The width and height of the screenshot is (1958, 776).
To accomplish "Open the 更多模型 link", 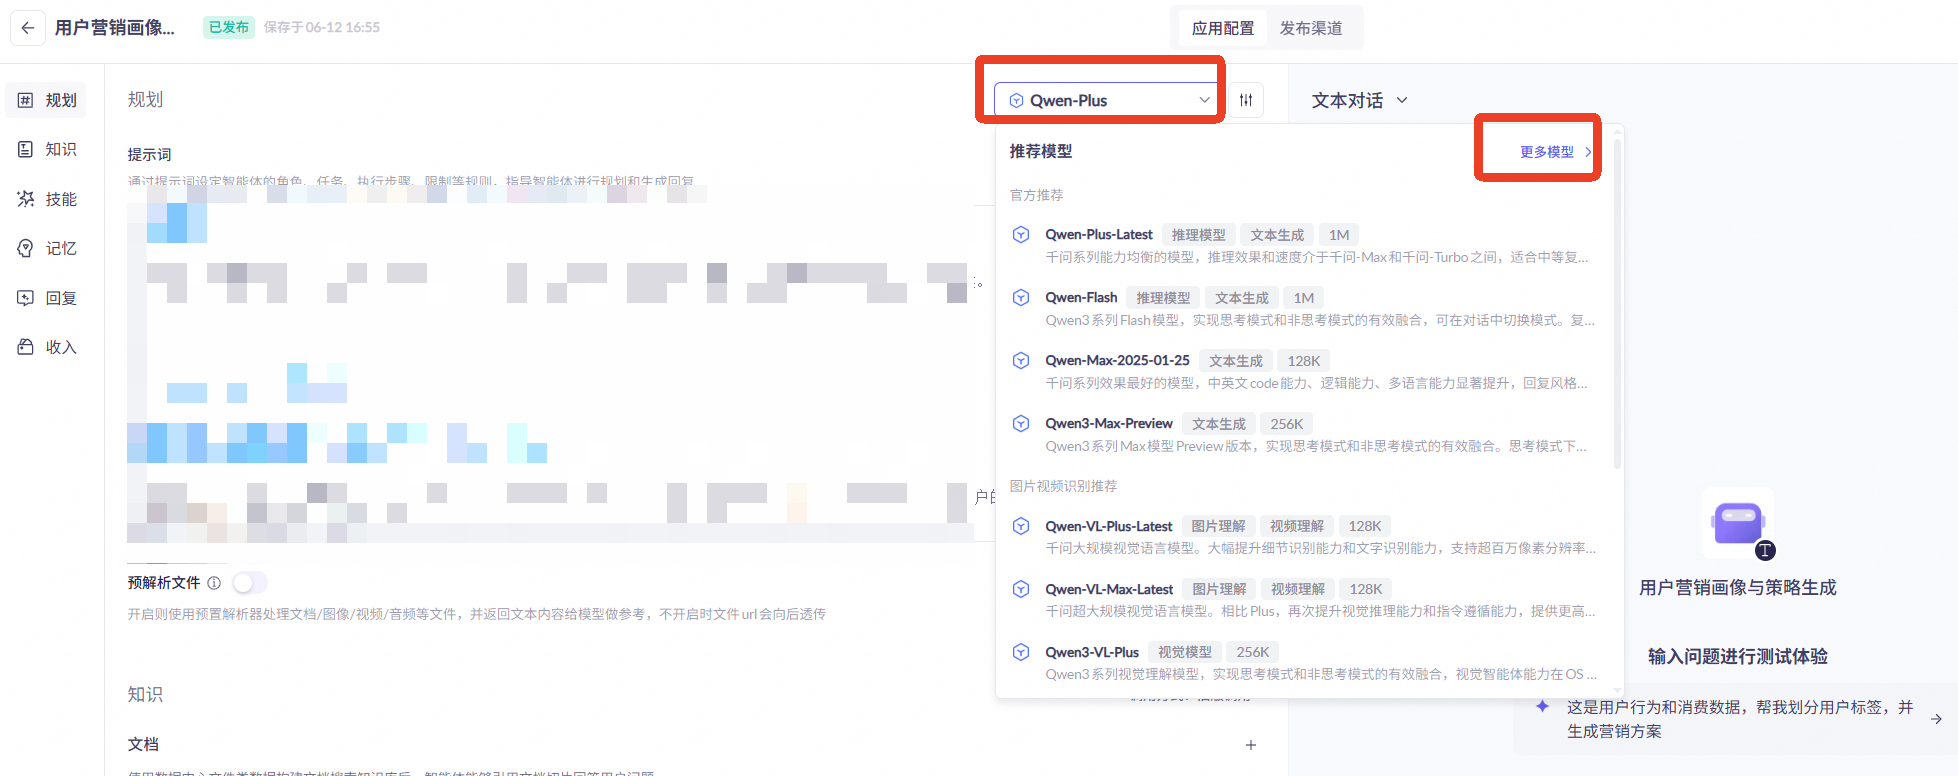I will coord(1555,152).
